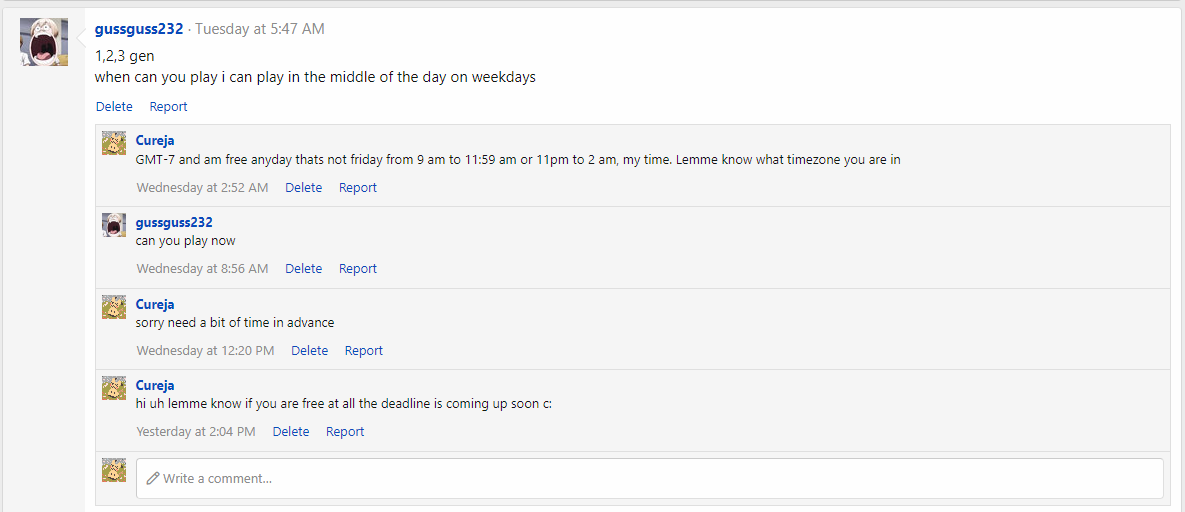Write a comment in the input field
This screenshot has height=512, width=1185.
(x=649, y=478)
